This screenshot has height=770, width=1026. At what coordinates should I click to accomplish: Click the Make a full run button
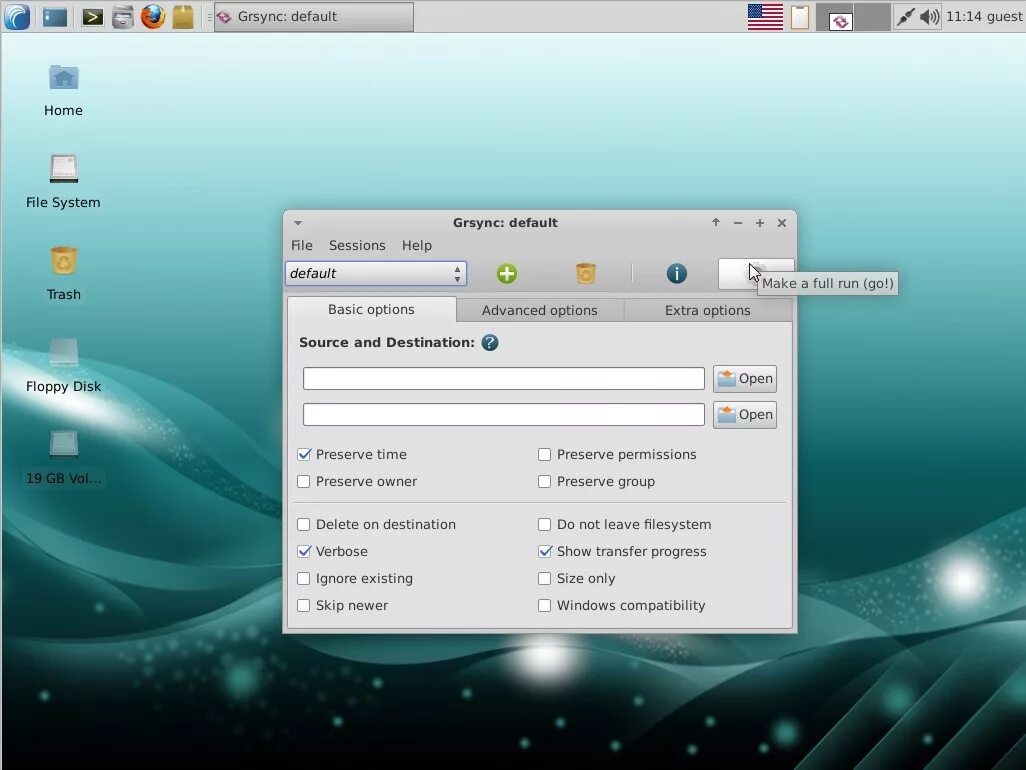[756, 273]
